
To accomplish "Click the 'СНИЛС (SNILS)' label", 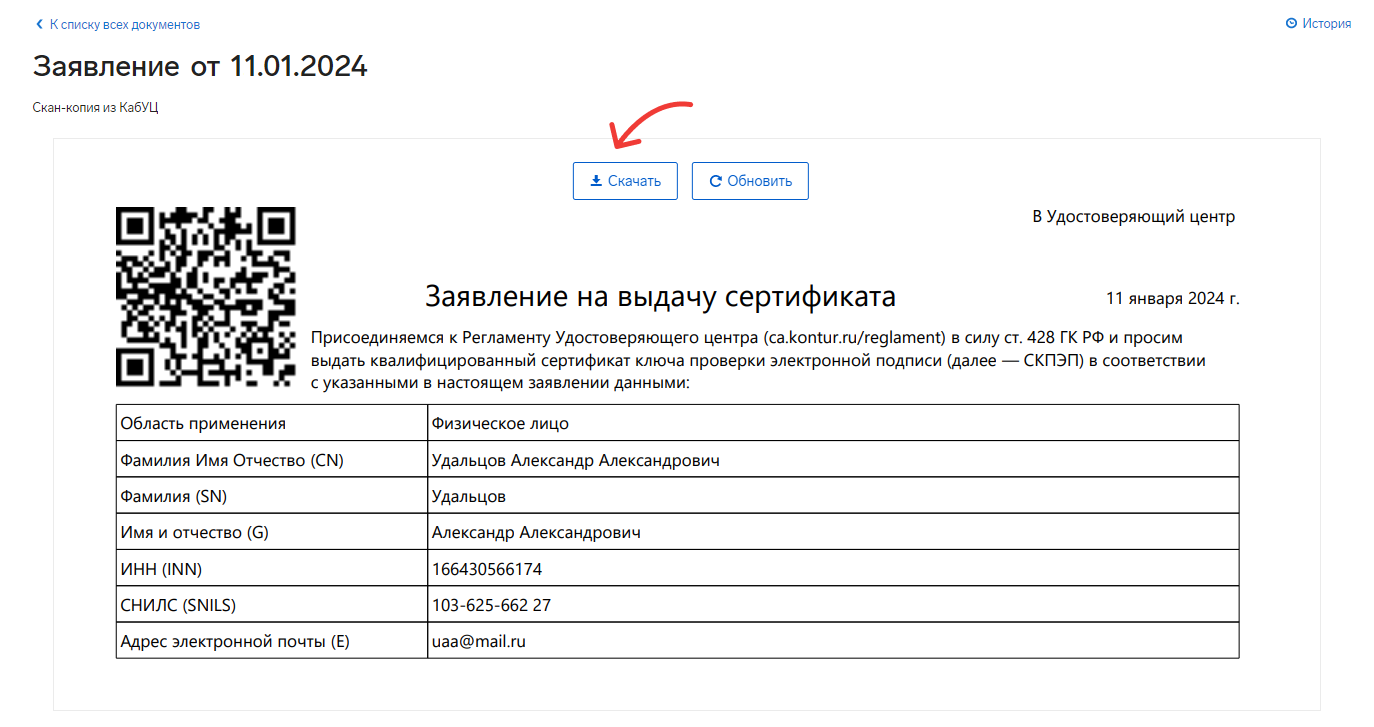I will 178,605.
